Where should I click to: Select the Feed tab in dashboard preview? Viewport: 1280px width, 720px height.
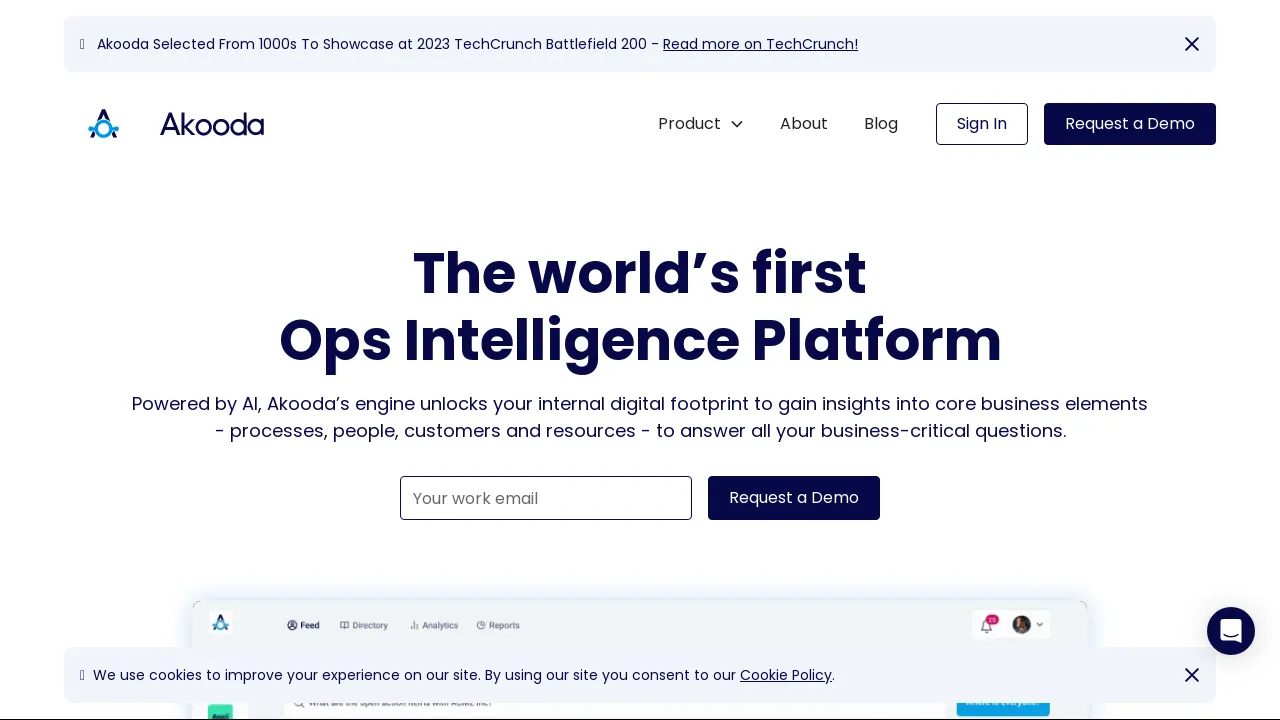tap(303, 625)
